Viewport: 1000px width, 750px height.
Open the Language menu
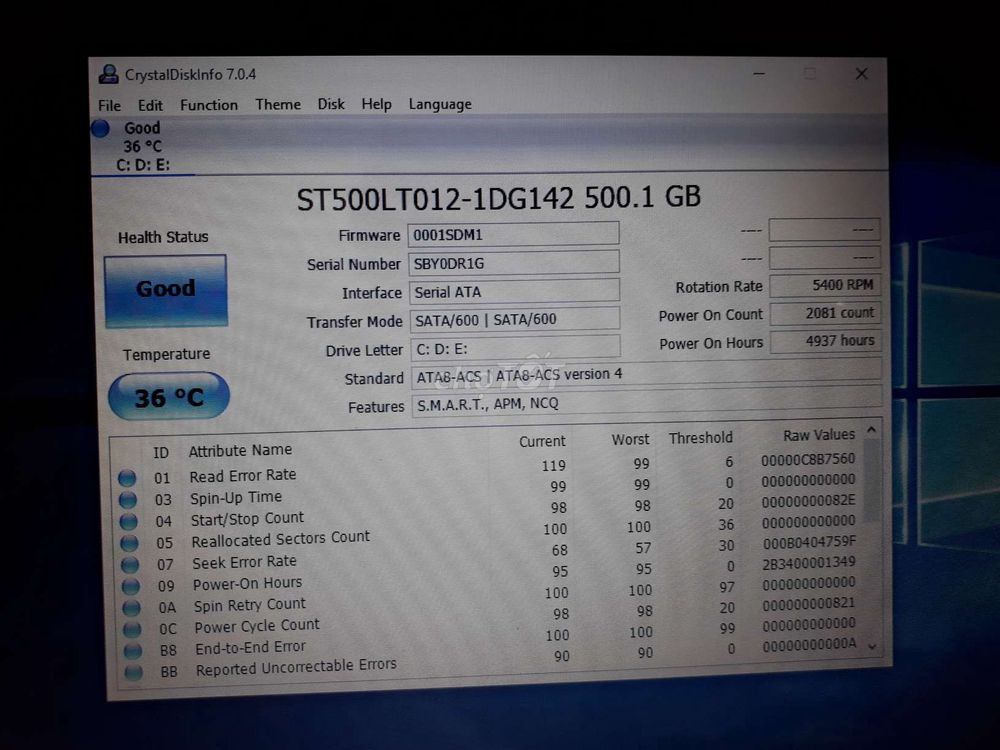click(x=440, y=104)
